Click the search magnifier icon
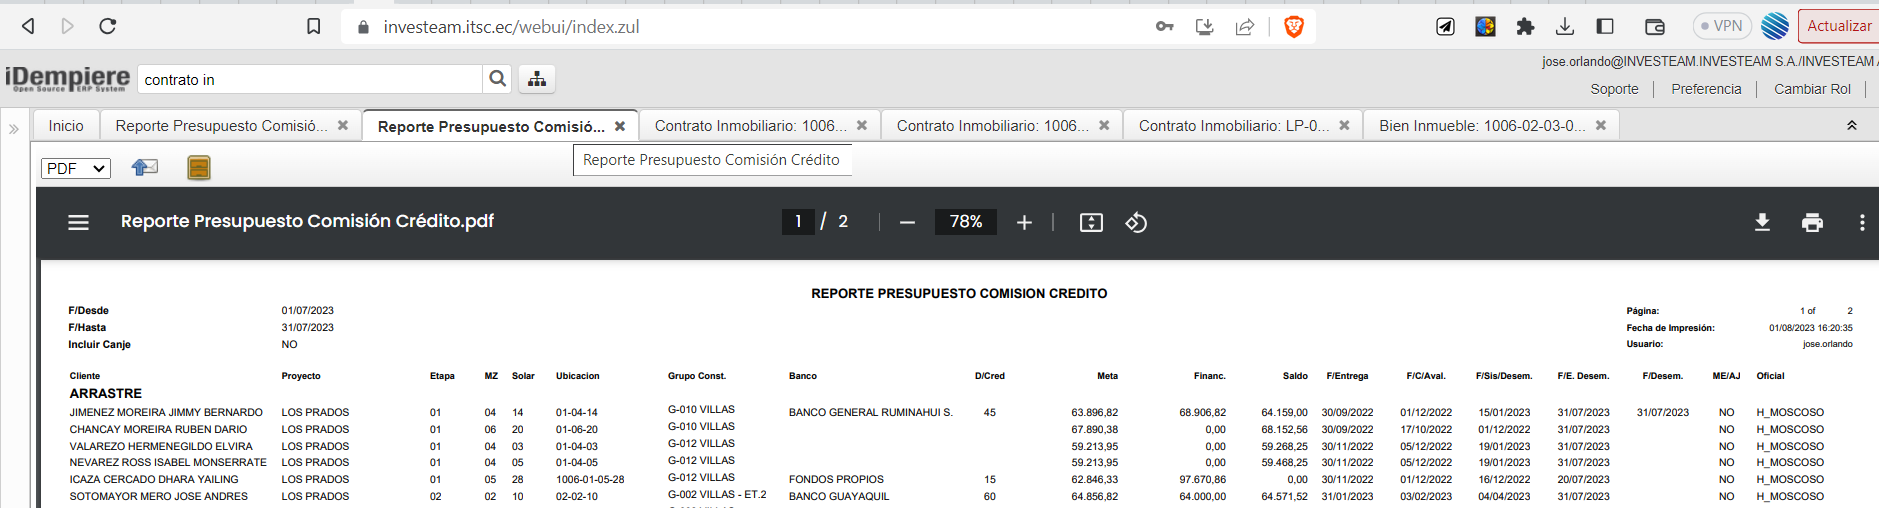The image size is (1879, 508). point(497,79)
